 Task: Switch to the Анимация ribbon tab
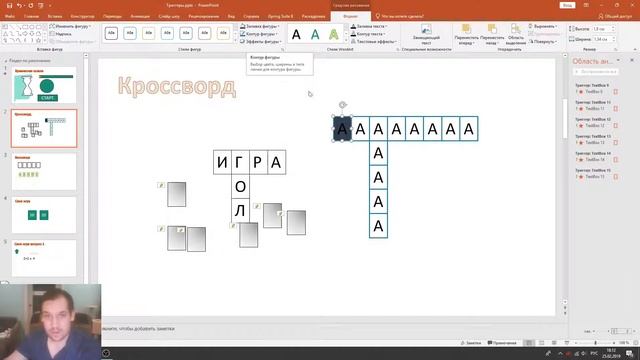click(x=140, y=16)
